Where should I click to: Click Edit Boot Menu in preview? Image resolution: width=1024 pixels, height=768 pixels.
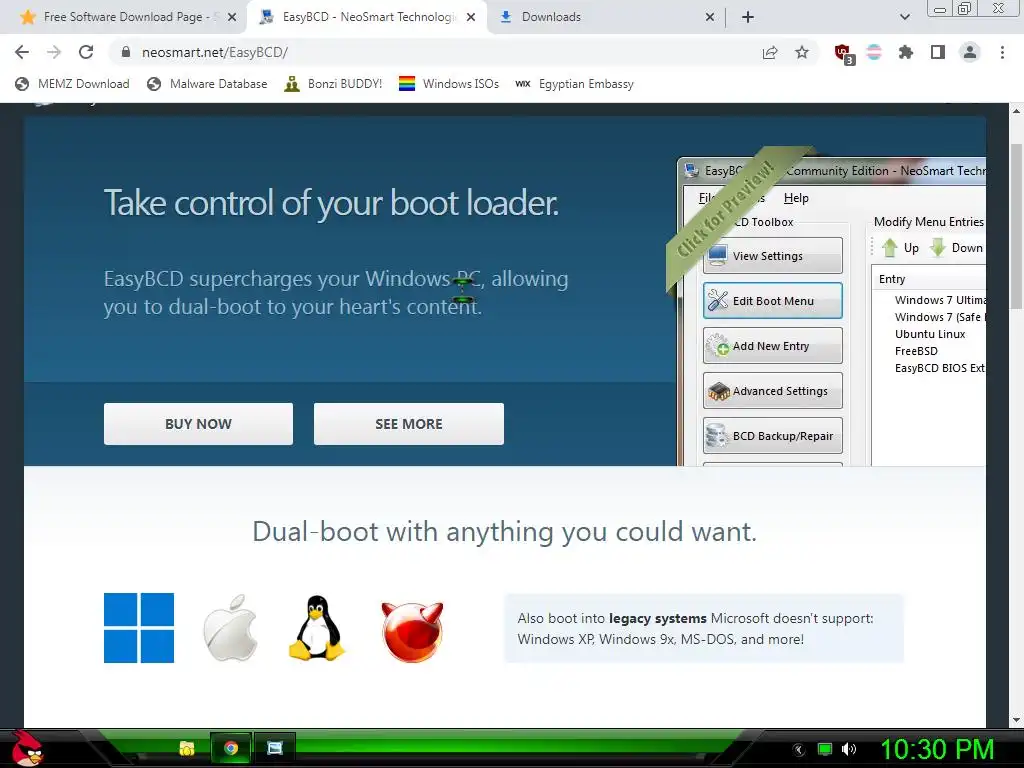tap(773, 300)
